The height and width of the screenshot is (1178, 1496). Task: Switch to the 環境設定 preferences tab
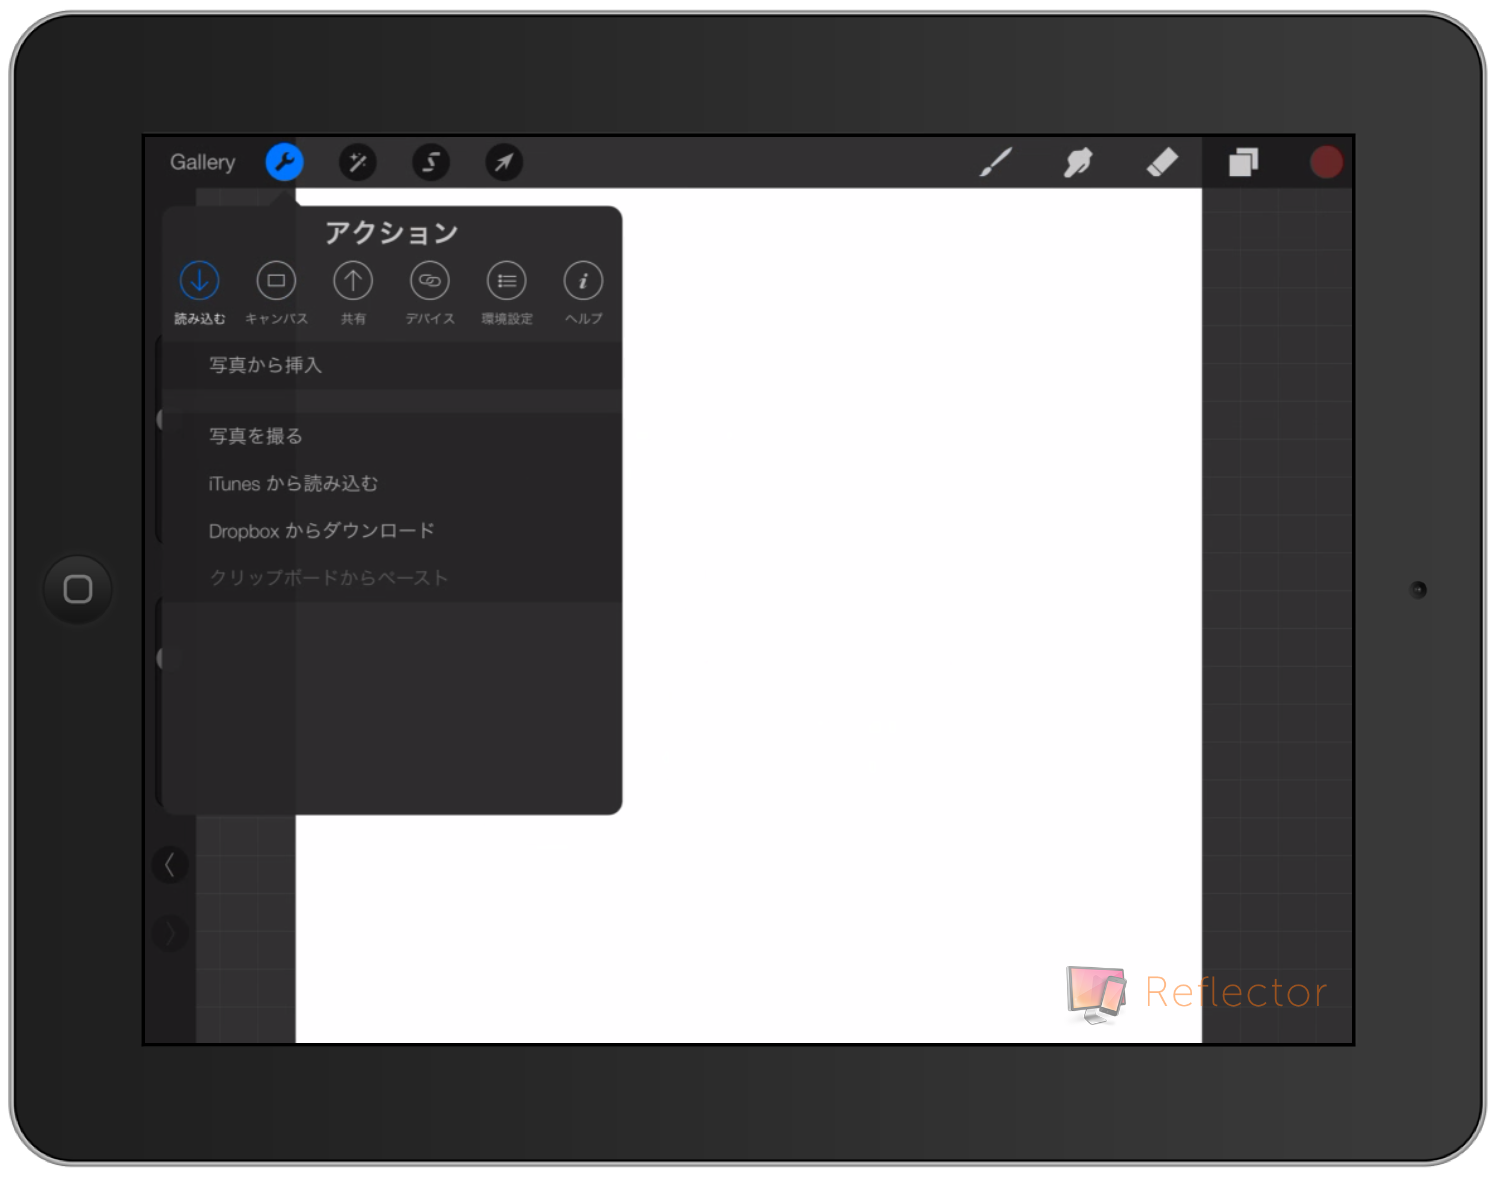[507, 293]
